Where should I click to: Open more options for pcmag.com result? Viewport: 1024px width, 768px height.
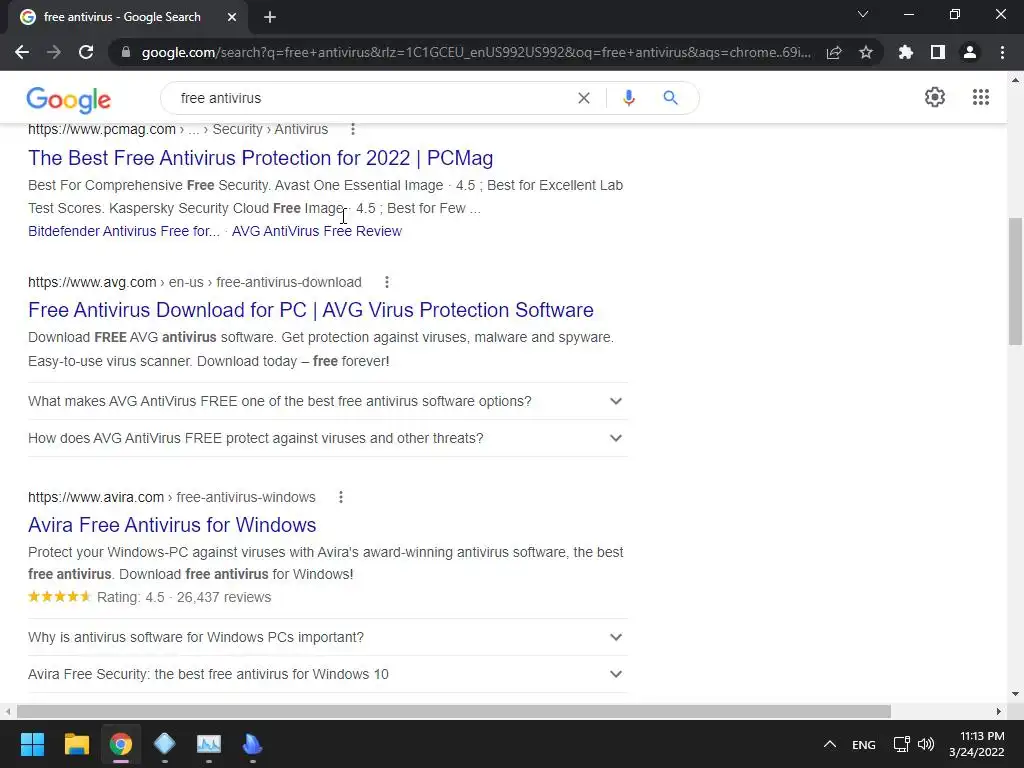pyautogui.click(x=353, y=129)
